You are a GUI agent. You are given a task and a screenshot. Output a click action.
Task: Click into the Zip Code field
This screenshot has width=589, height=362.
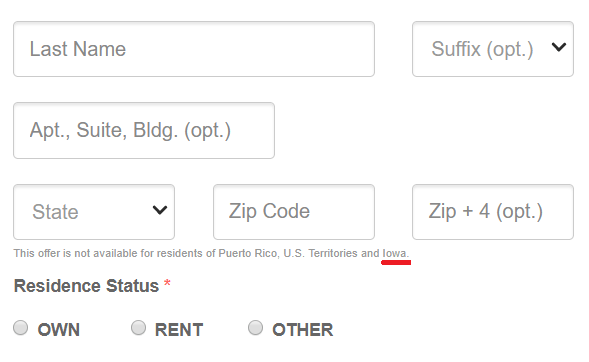pyautogui.click(x=294, y=212)
